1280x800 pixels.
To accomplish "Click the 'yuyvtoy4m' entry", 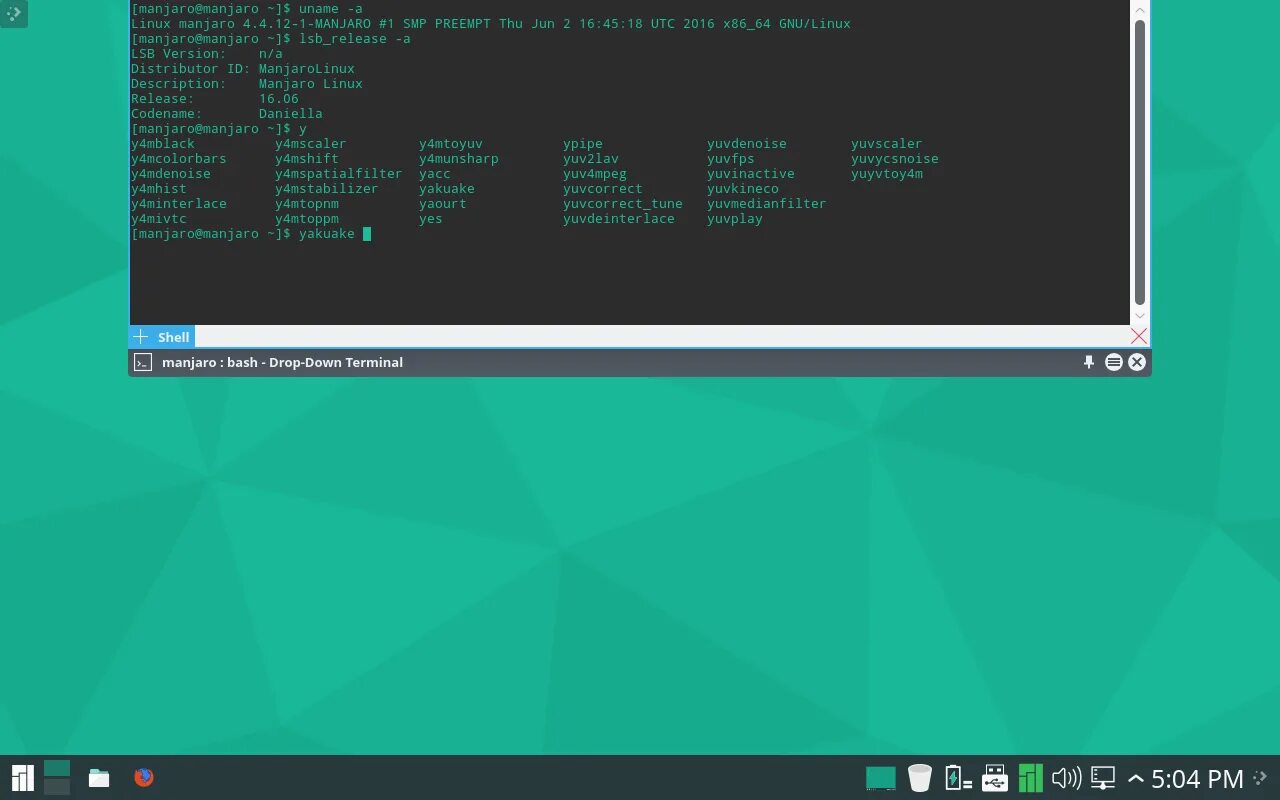I will pos(887,174).
